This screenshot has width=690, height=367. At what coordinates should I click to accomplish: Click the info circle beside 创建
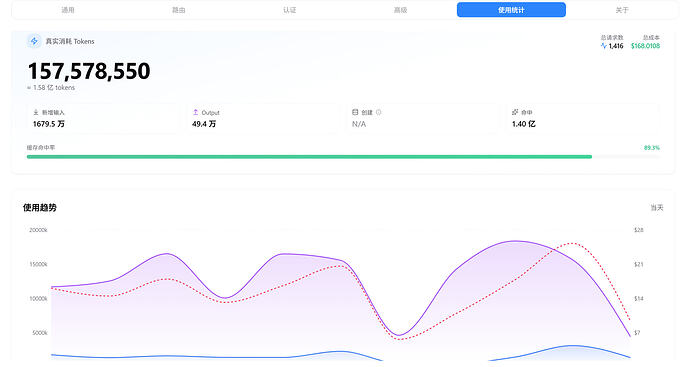(378, 112)
